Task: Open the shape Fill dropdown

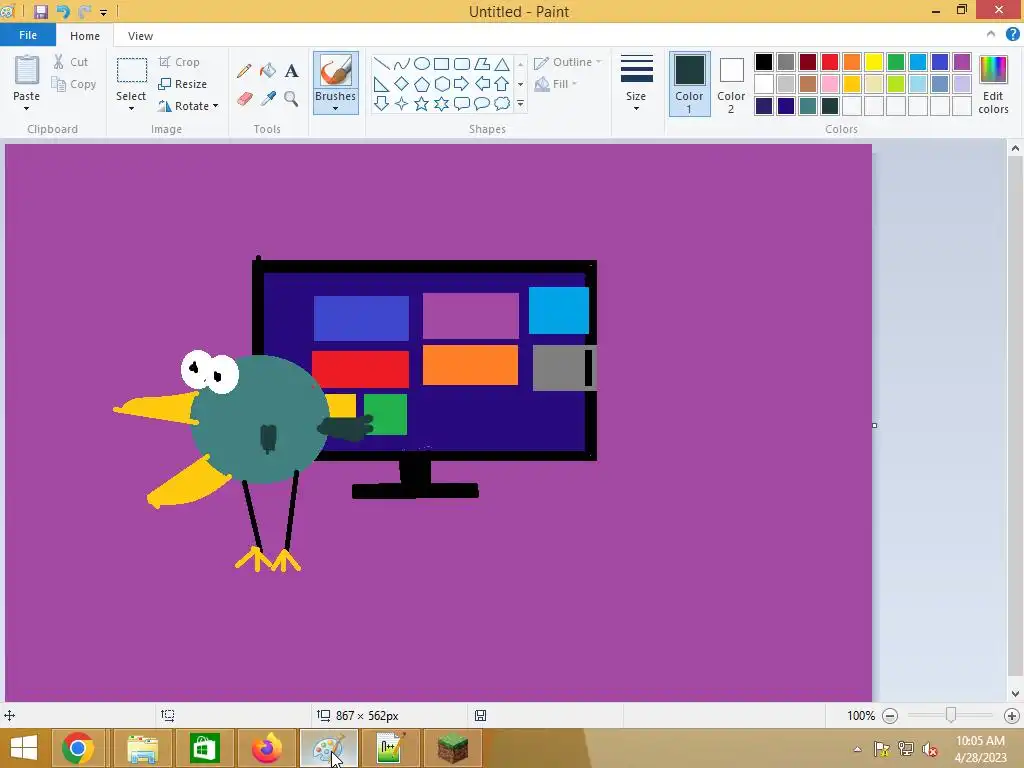Action: point(556,84)
